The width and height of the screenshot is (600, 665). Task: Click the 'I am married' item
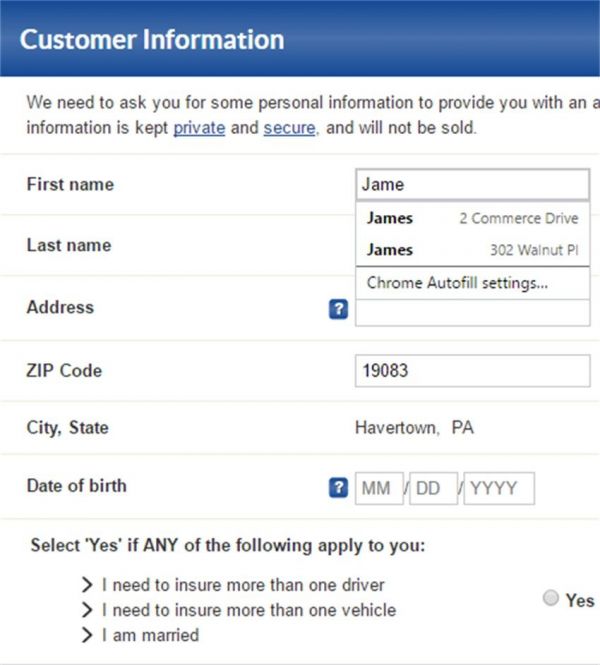click(x=150, y=635)
